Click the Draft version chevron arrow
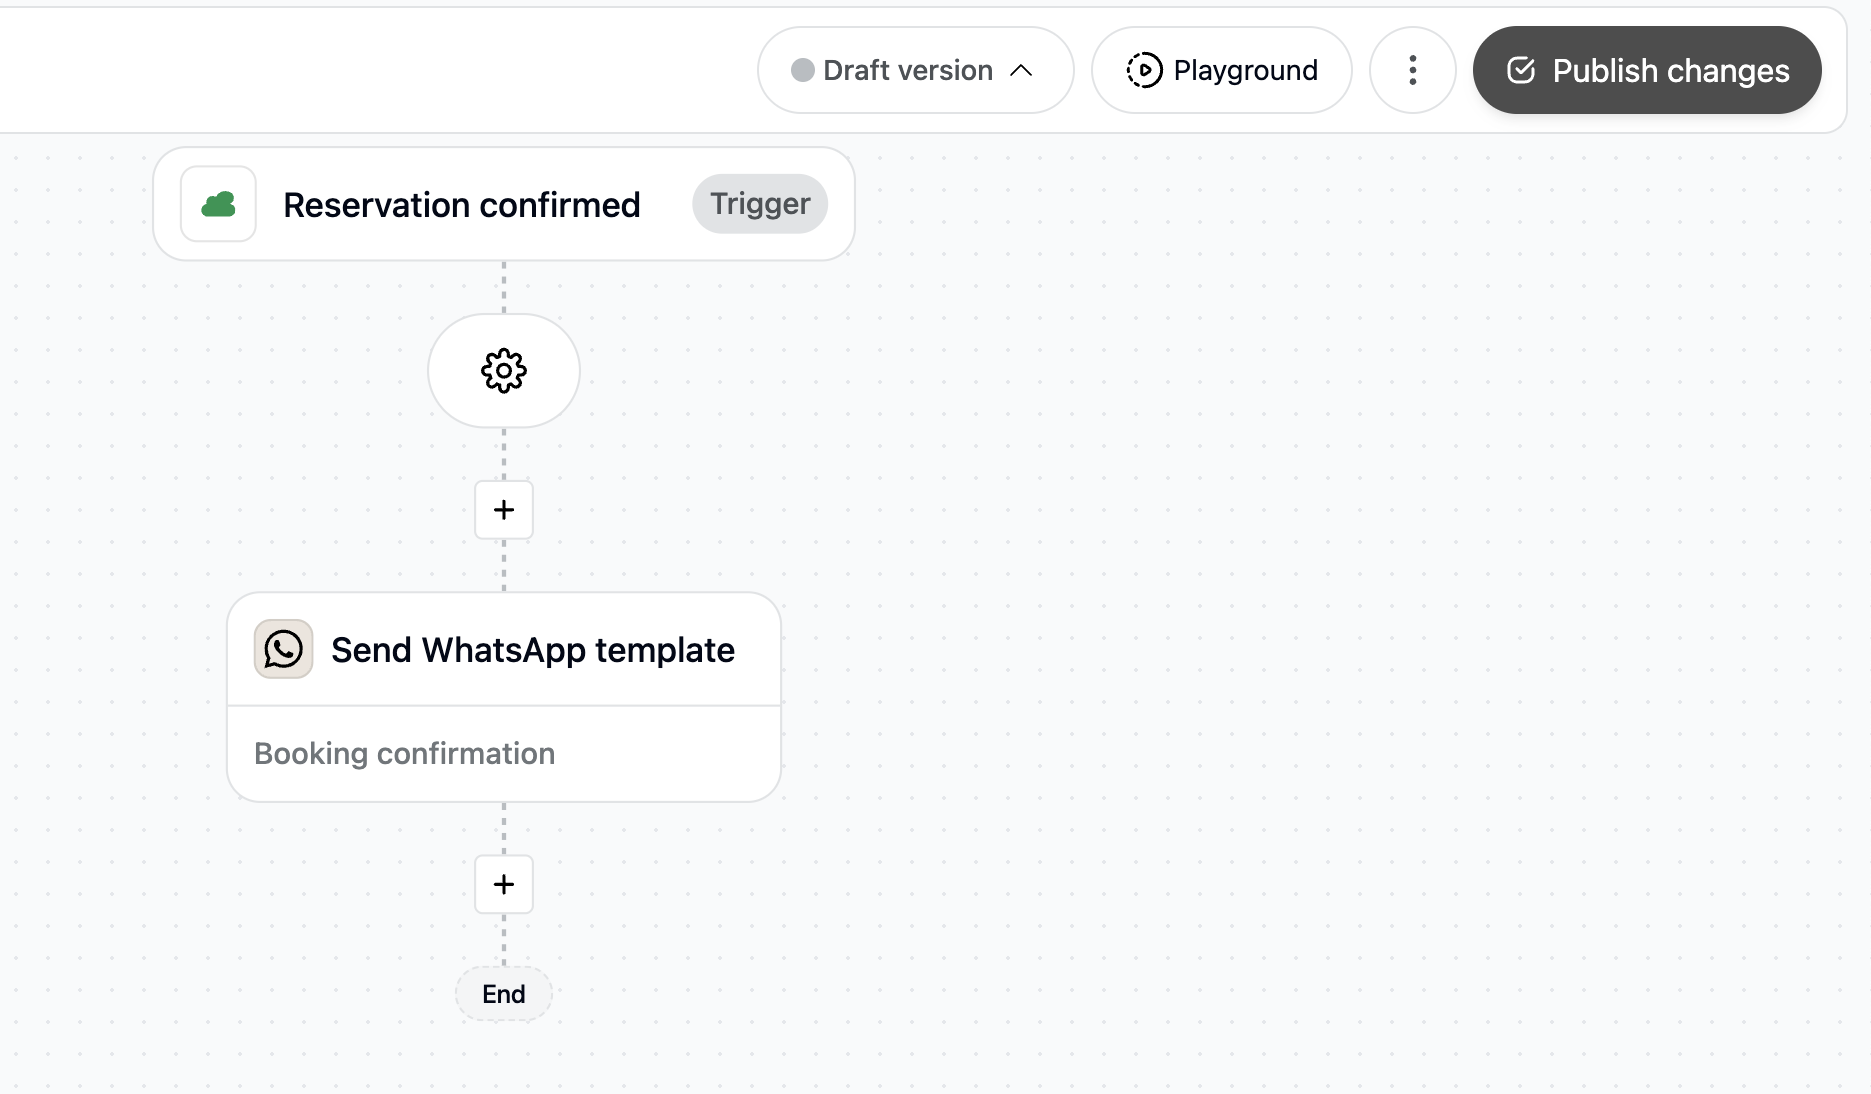 [x=1021, y=70]
